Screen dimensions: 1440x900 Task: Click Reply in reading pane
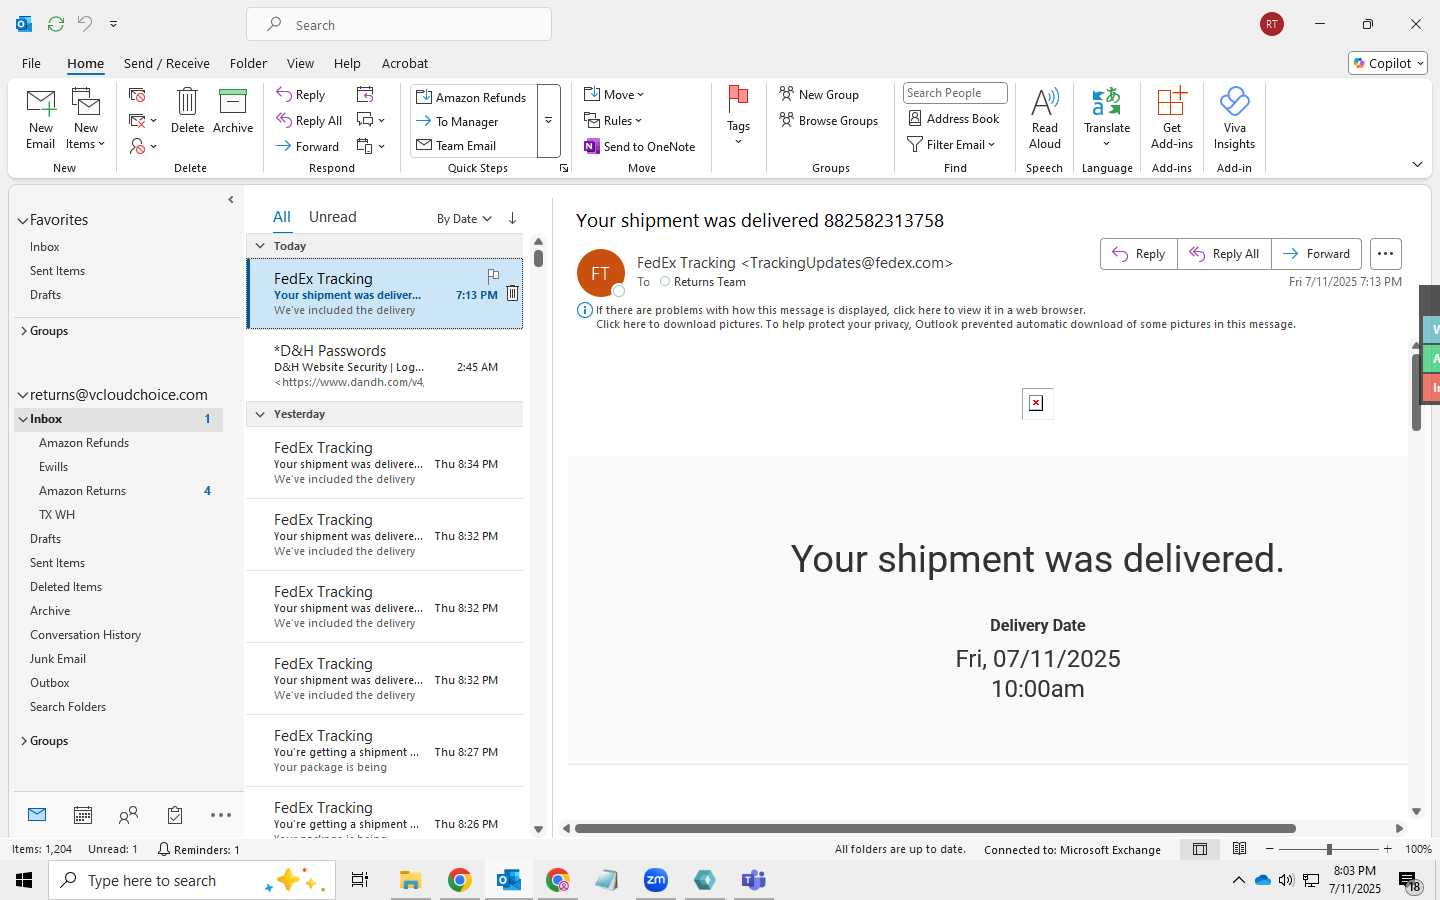tap(1139, 254)
